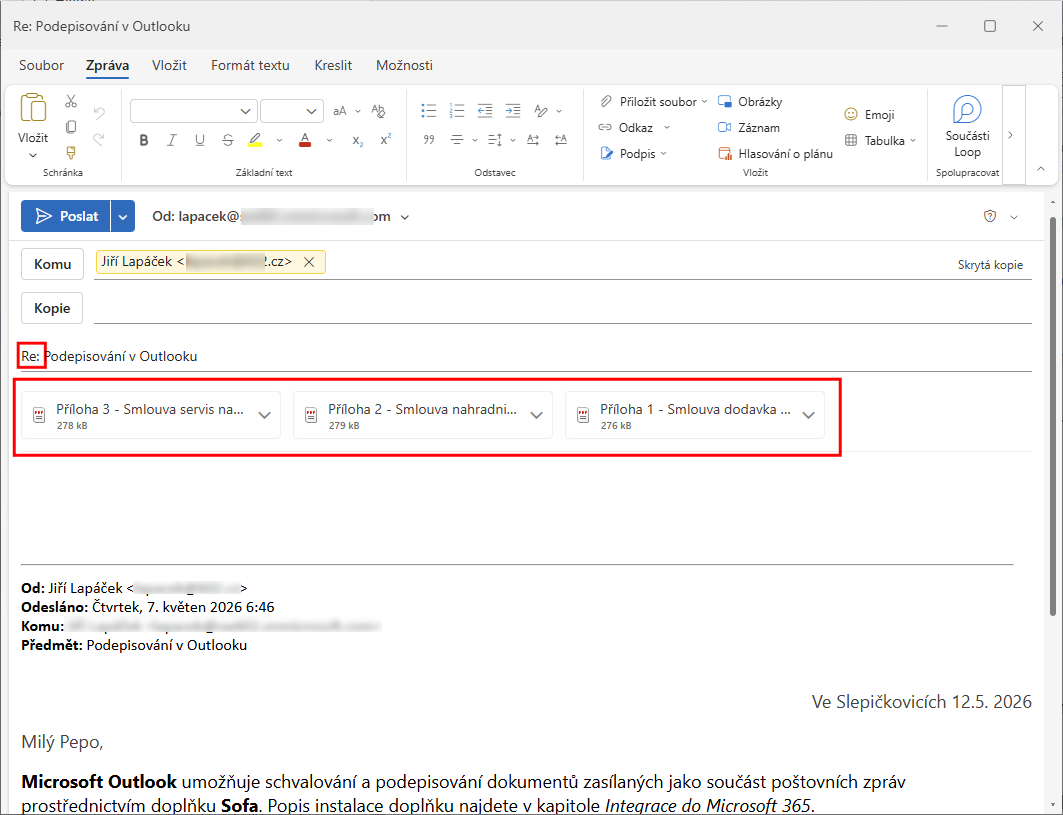Click the Poslat send button

pos(66,216)
